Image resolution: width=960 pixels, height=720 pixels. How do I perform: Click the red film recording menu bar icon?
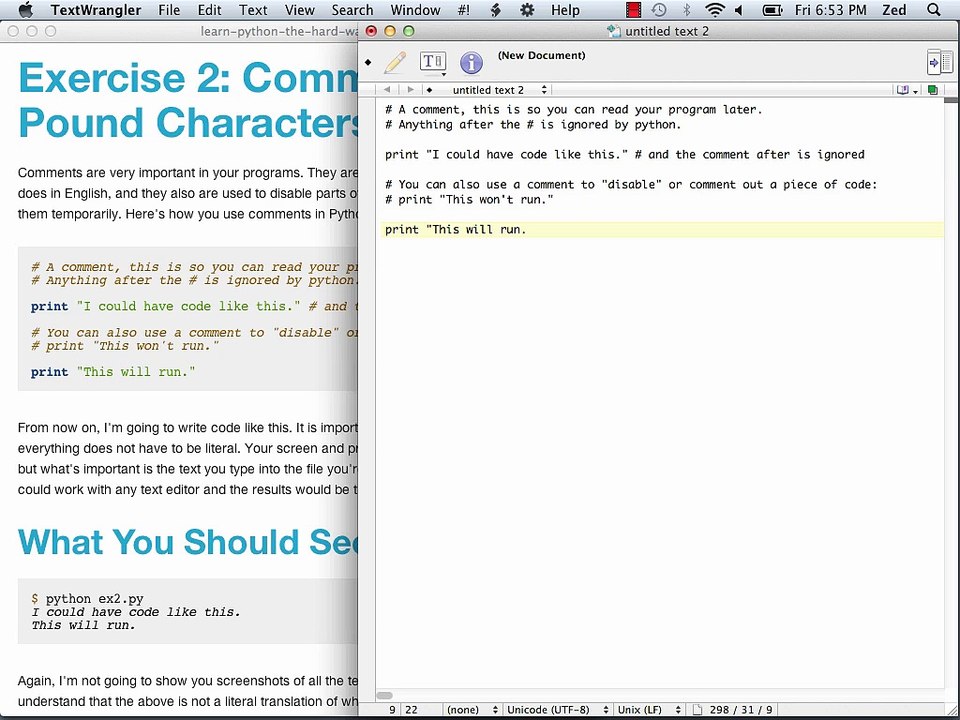[634, 10]
